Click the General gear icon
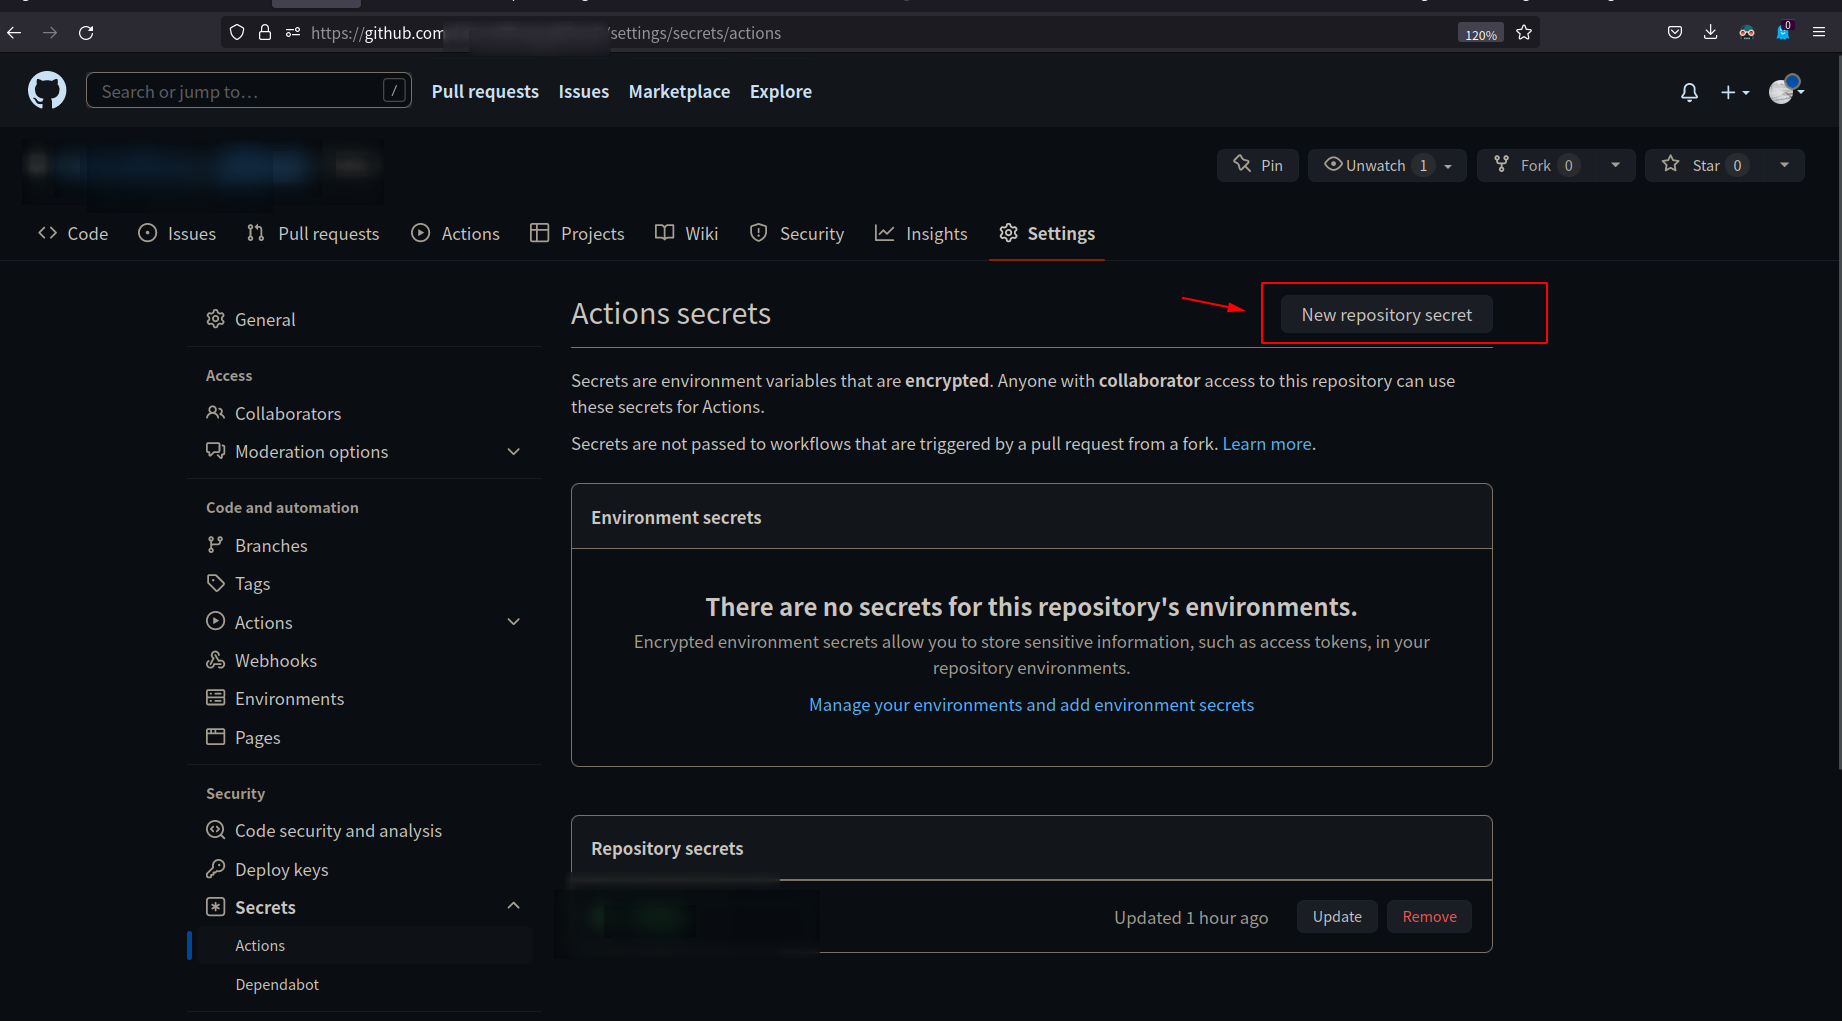Viewport: 1842px width, 1021px height. (x=215, y=319)
